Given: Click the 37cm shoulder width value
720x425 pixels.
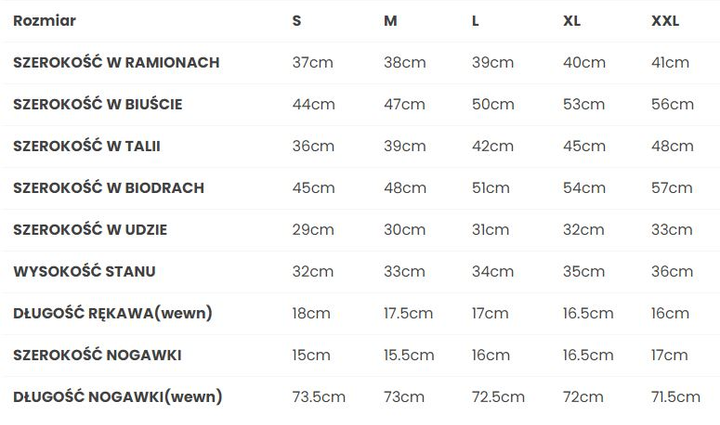Looking at the screenshot, I should click(x=313, y=62).
